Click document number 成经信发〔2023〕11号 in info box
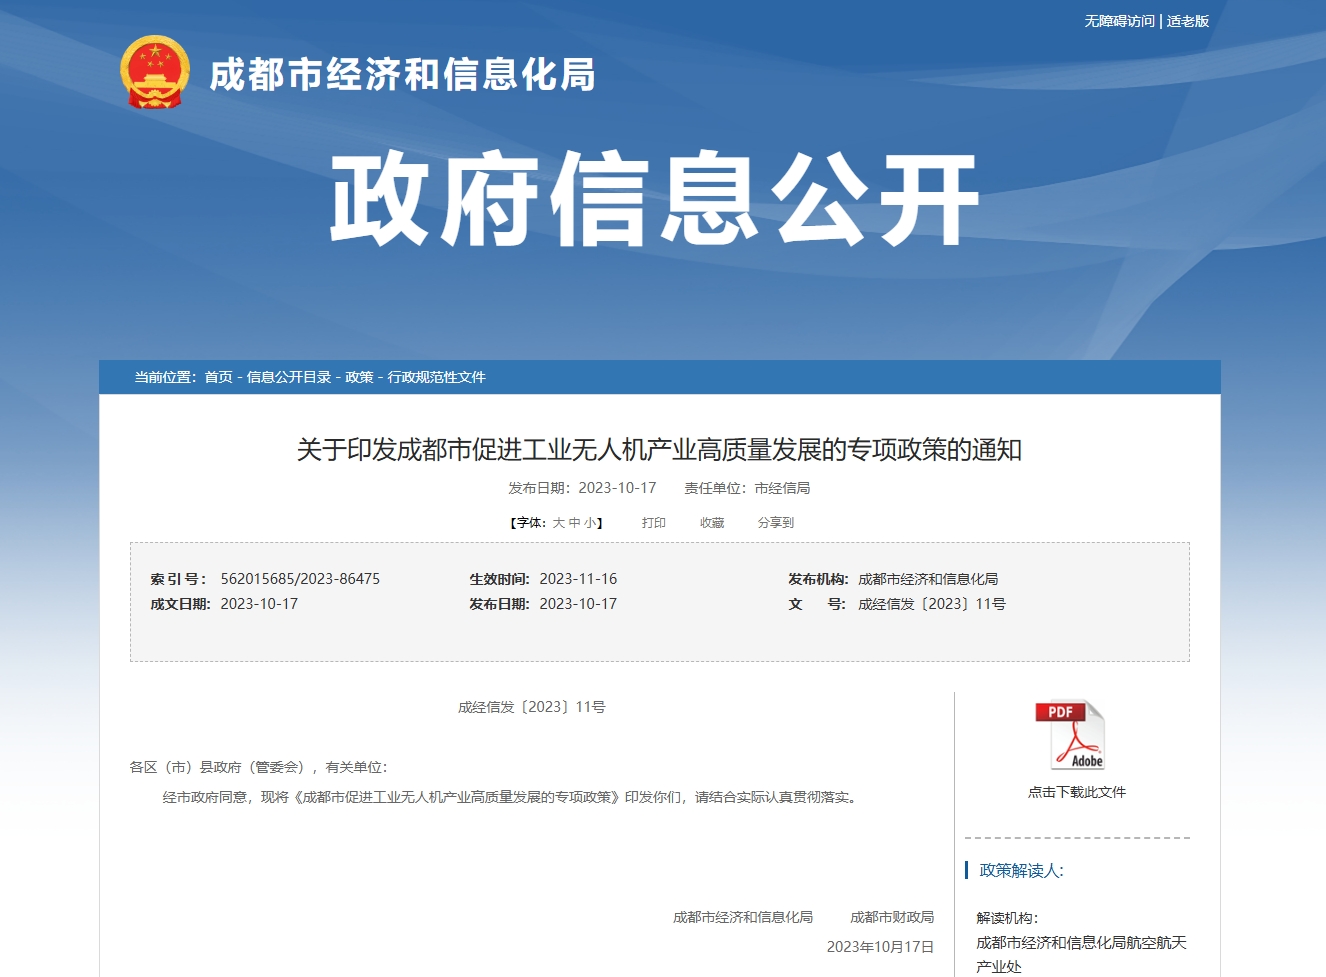Viewport: 1326px width, 977px height. pyautogui.click(x=931, y=604)
